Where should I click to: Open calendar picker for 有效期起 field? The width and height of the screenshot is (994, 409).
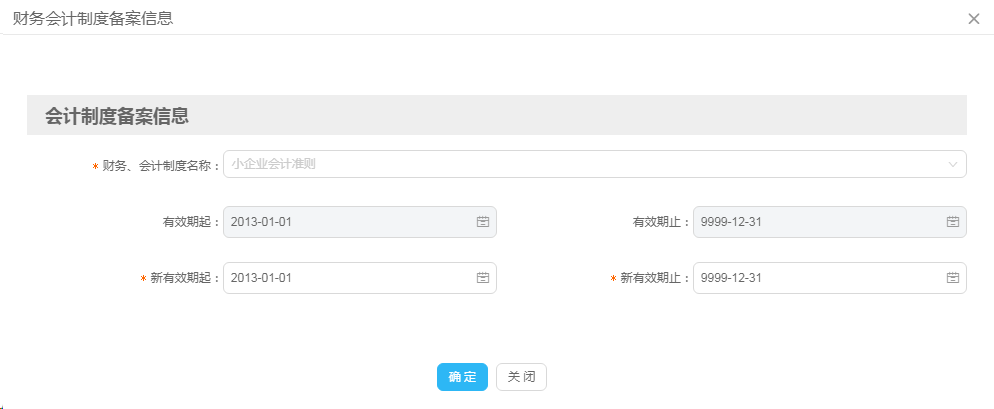482,222
